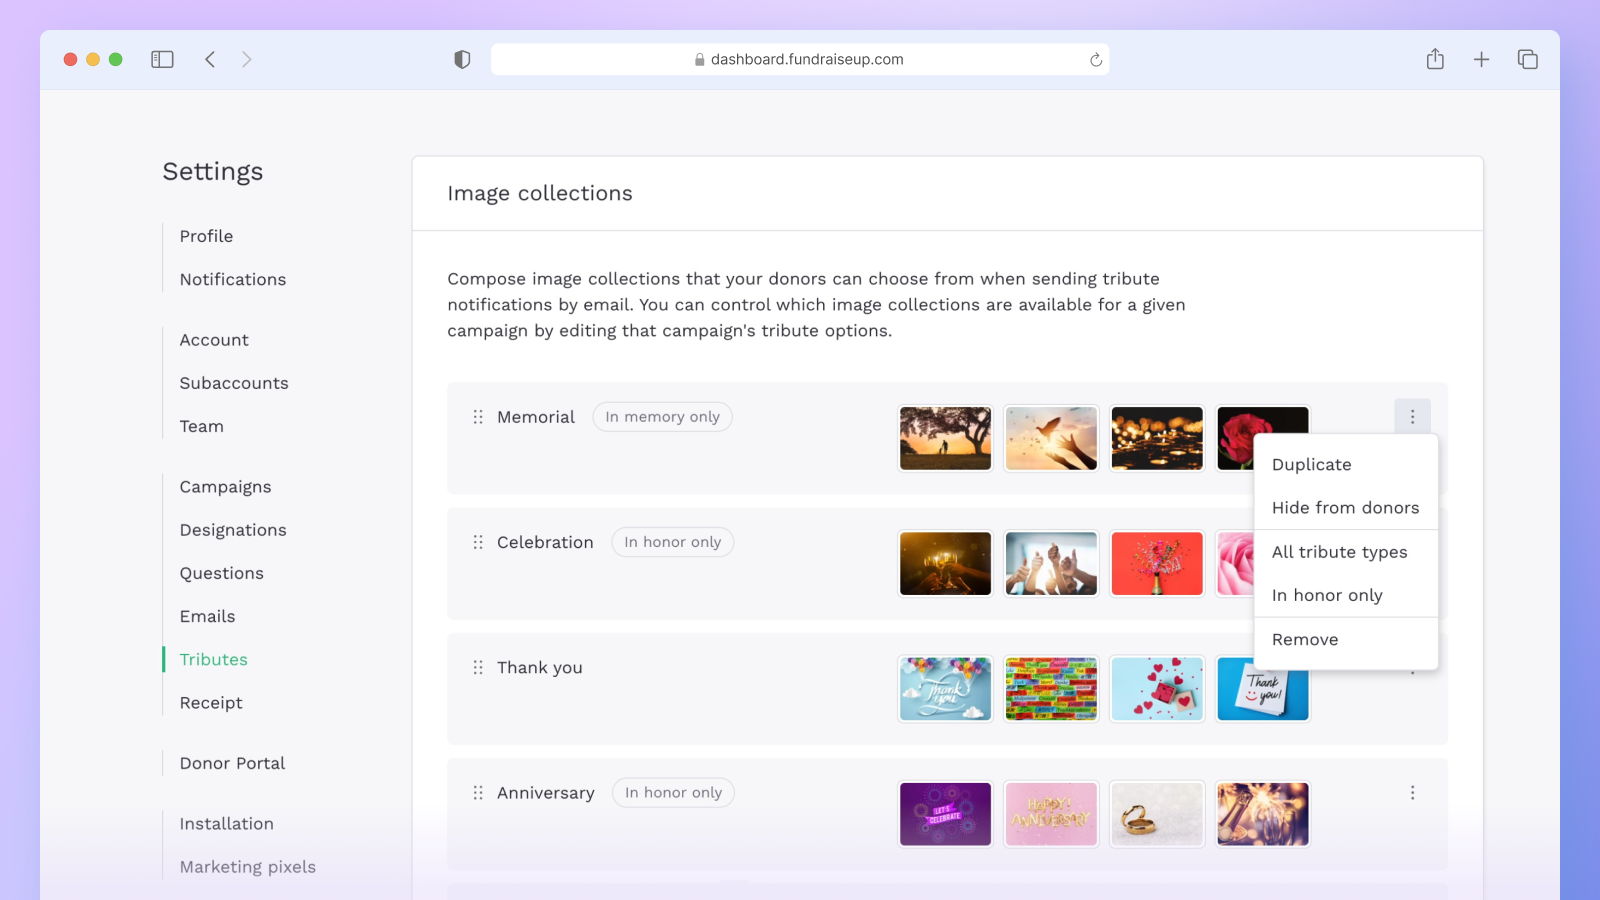Go back with the browser back arrow
The height and width of the screenshot is (900, 1600).
pyautogui.click(x=210, y=60)
